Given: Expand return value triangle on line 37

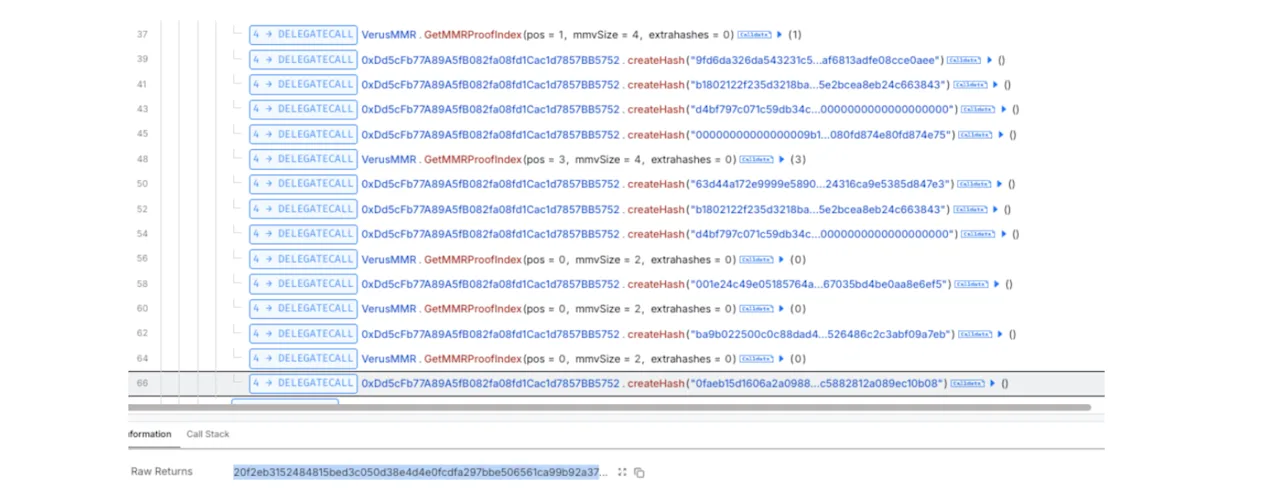Looking at the screenshot, I should [x=780, y=34].
